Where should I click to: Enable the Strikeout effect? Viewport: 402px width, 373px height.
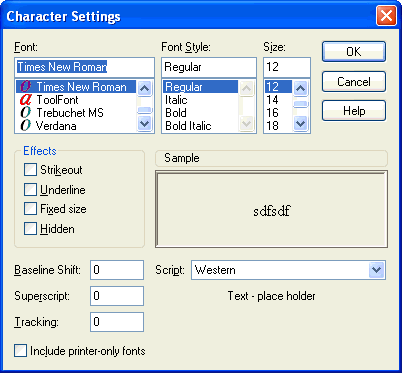30,169
